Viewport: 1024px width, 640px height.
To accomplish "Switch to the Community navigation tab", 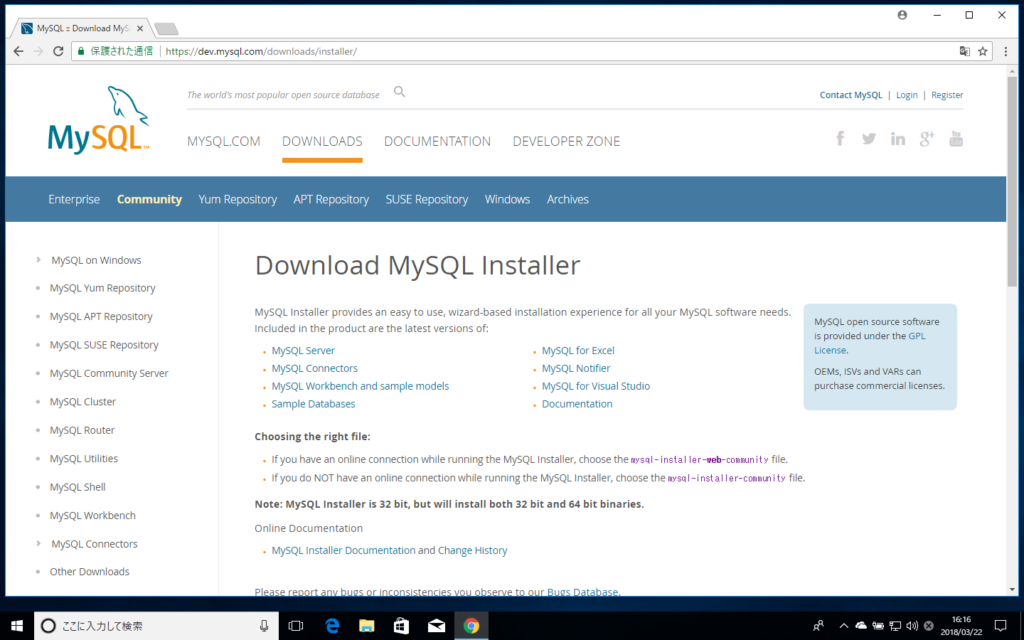I will 149,199.
